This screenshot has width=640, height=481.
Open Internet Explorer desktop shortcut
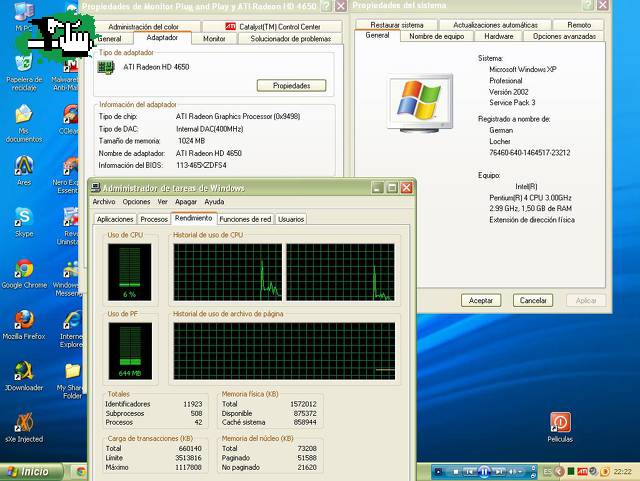point(71,329)
